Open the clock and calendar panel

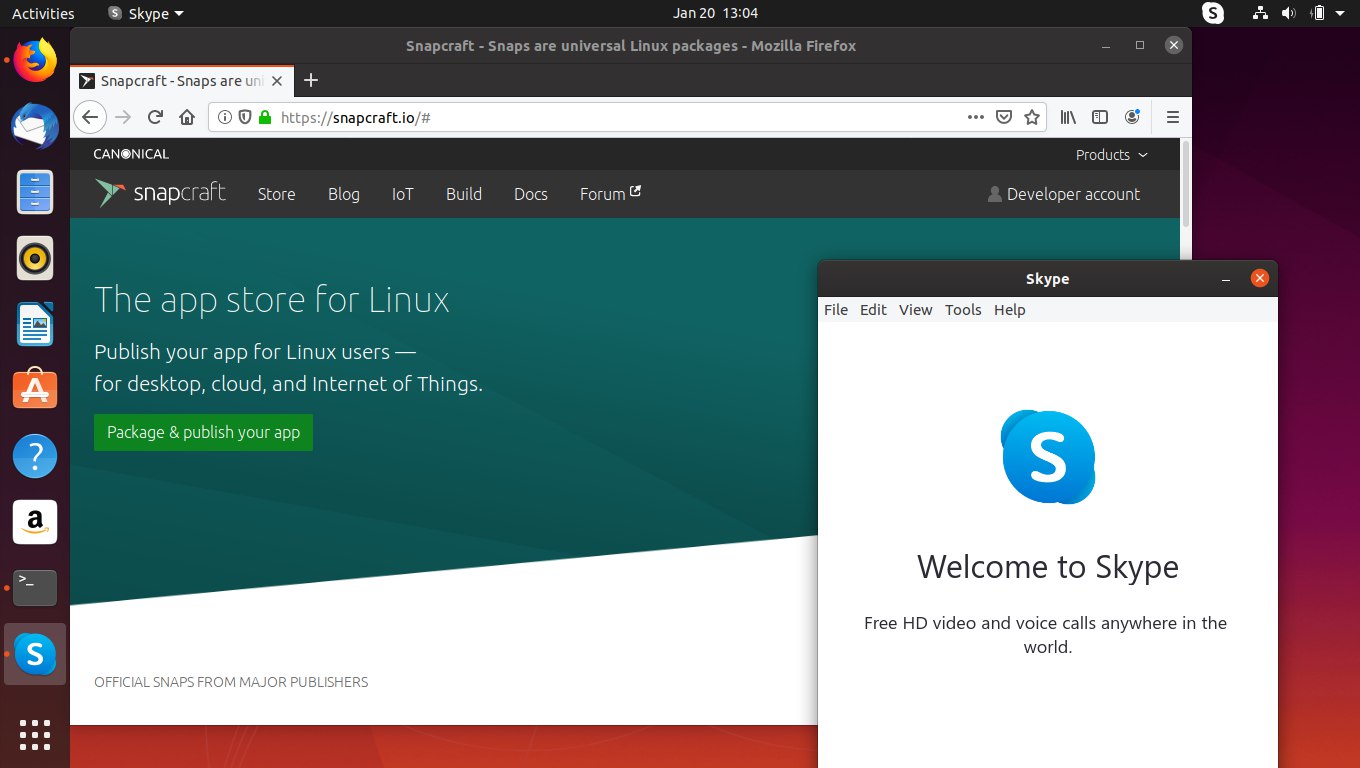pos(715,14)
